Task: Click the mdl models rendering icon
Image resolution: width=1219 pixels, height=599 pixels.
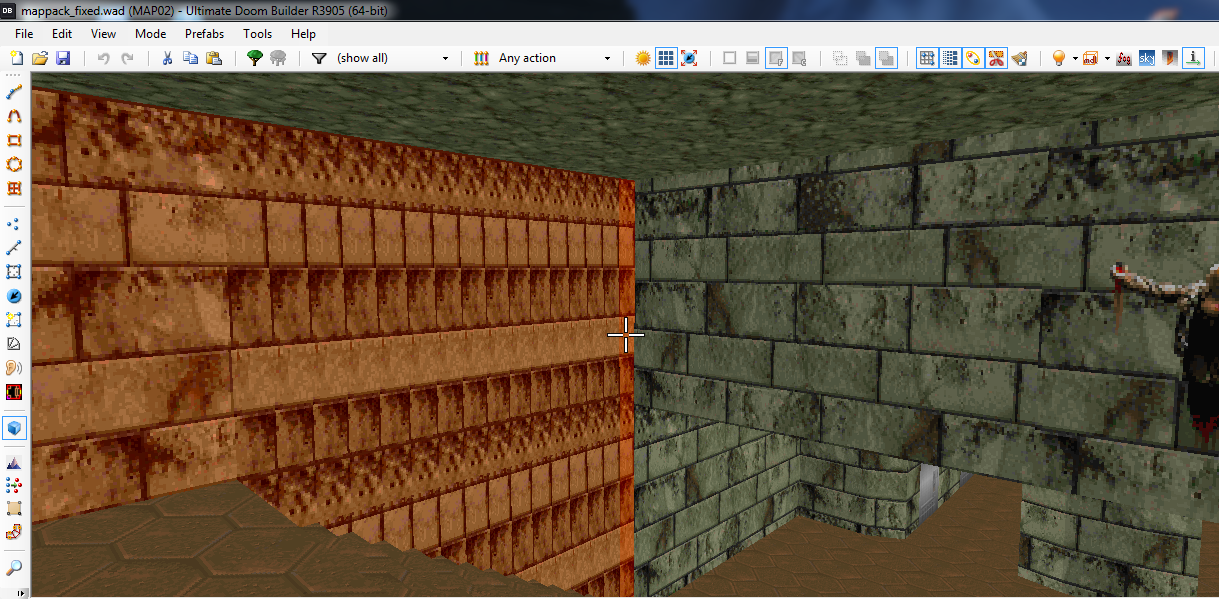Action: [1091, 58]
